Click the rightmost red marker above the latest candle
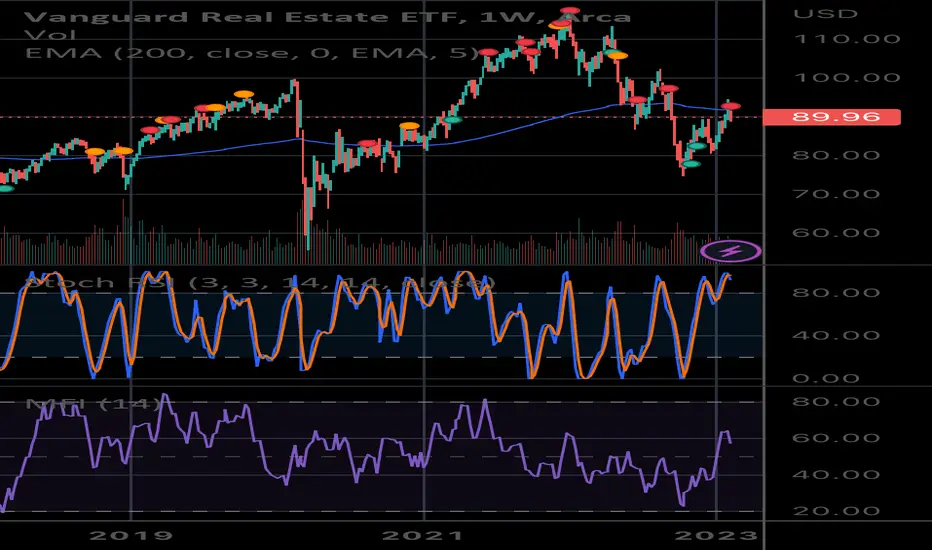This screenshot has height=550, width=932. pyautogui.click(x=731, y=106)
